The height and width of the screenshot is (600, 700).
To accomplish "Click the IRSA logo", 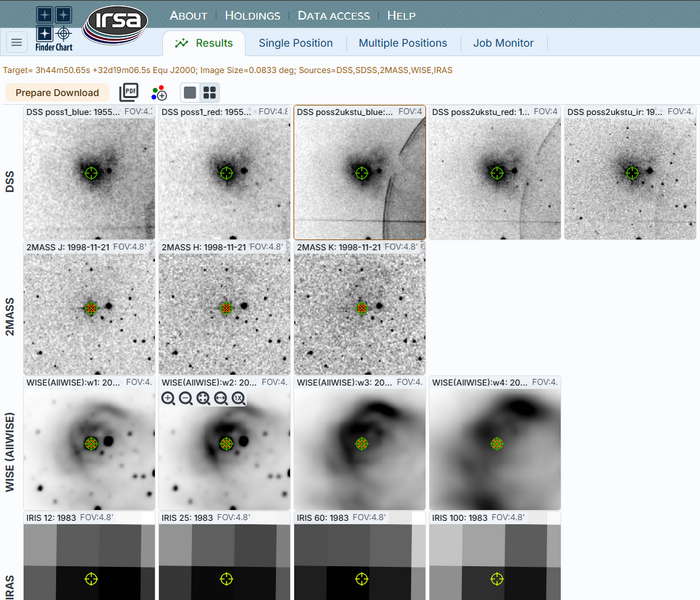I will [115, 25].
